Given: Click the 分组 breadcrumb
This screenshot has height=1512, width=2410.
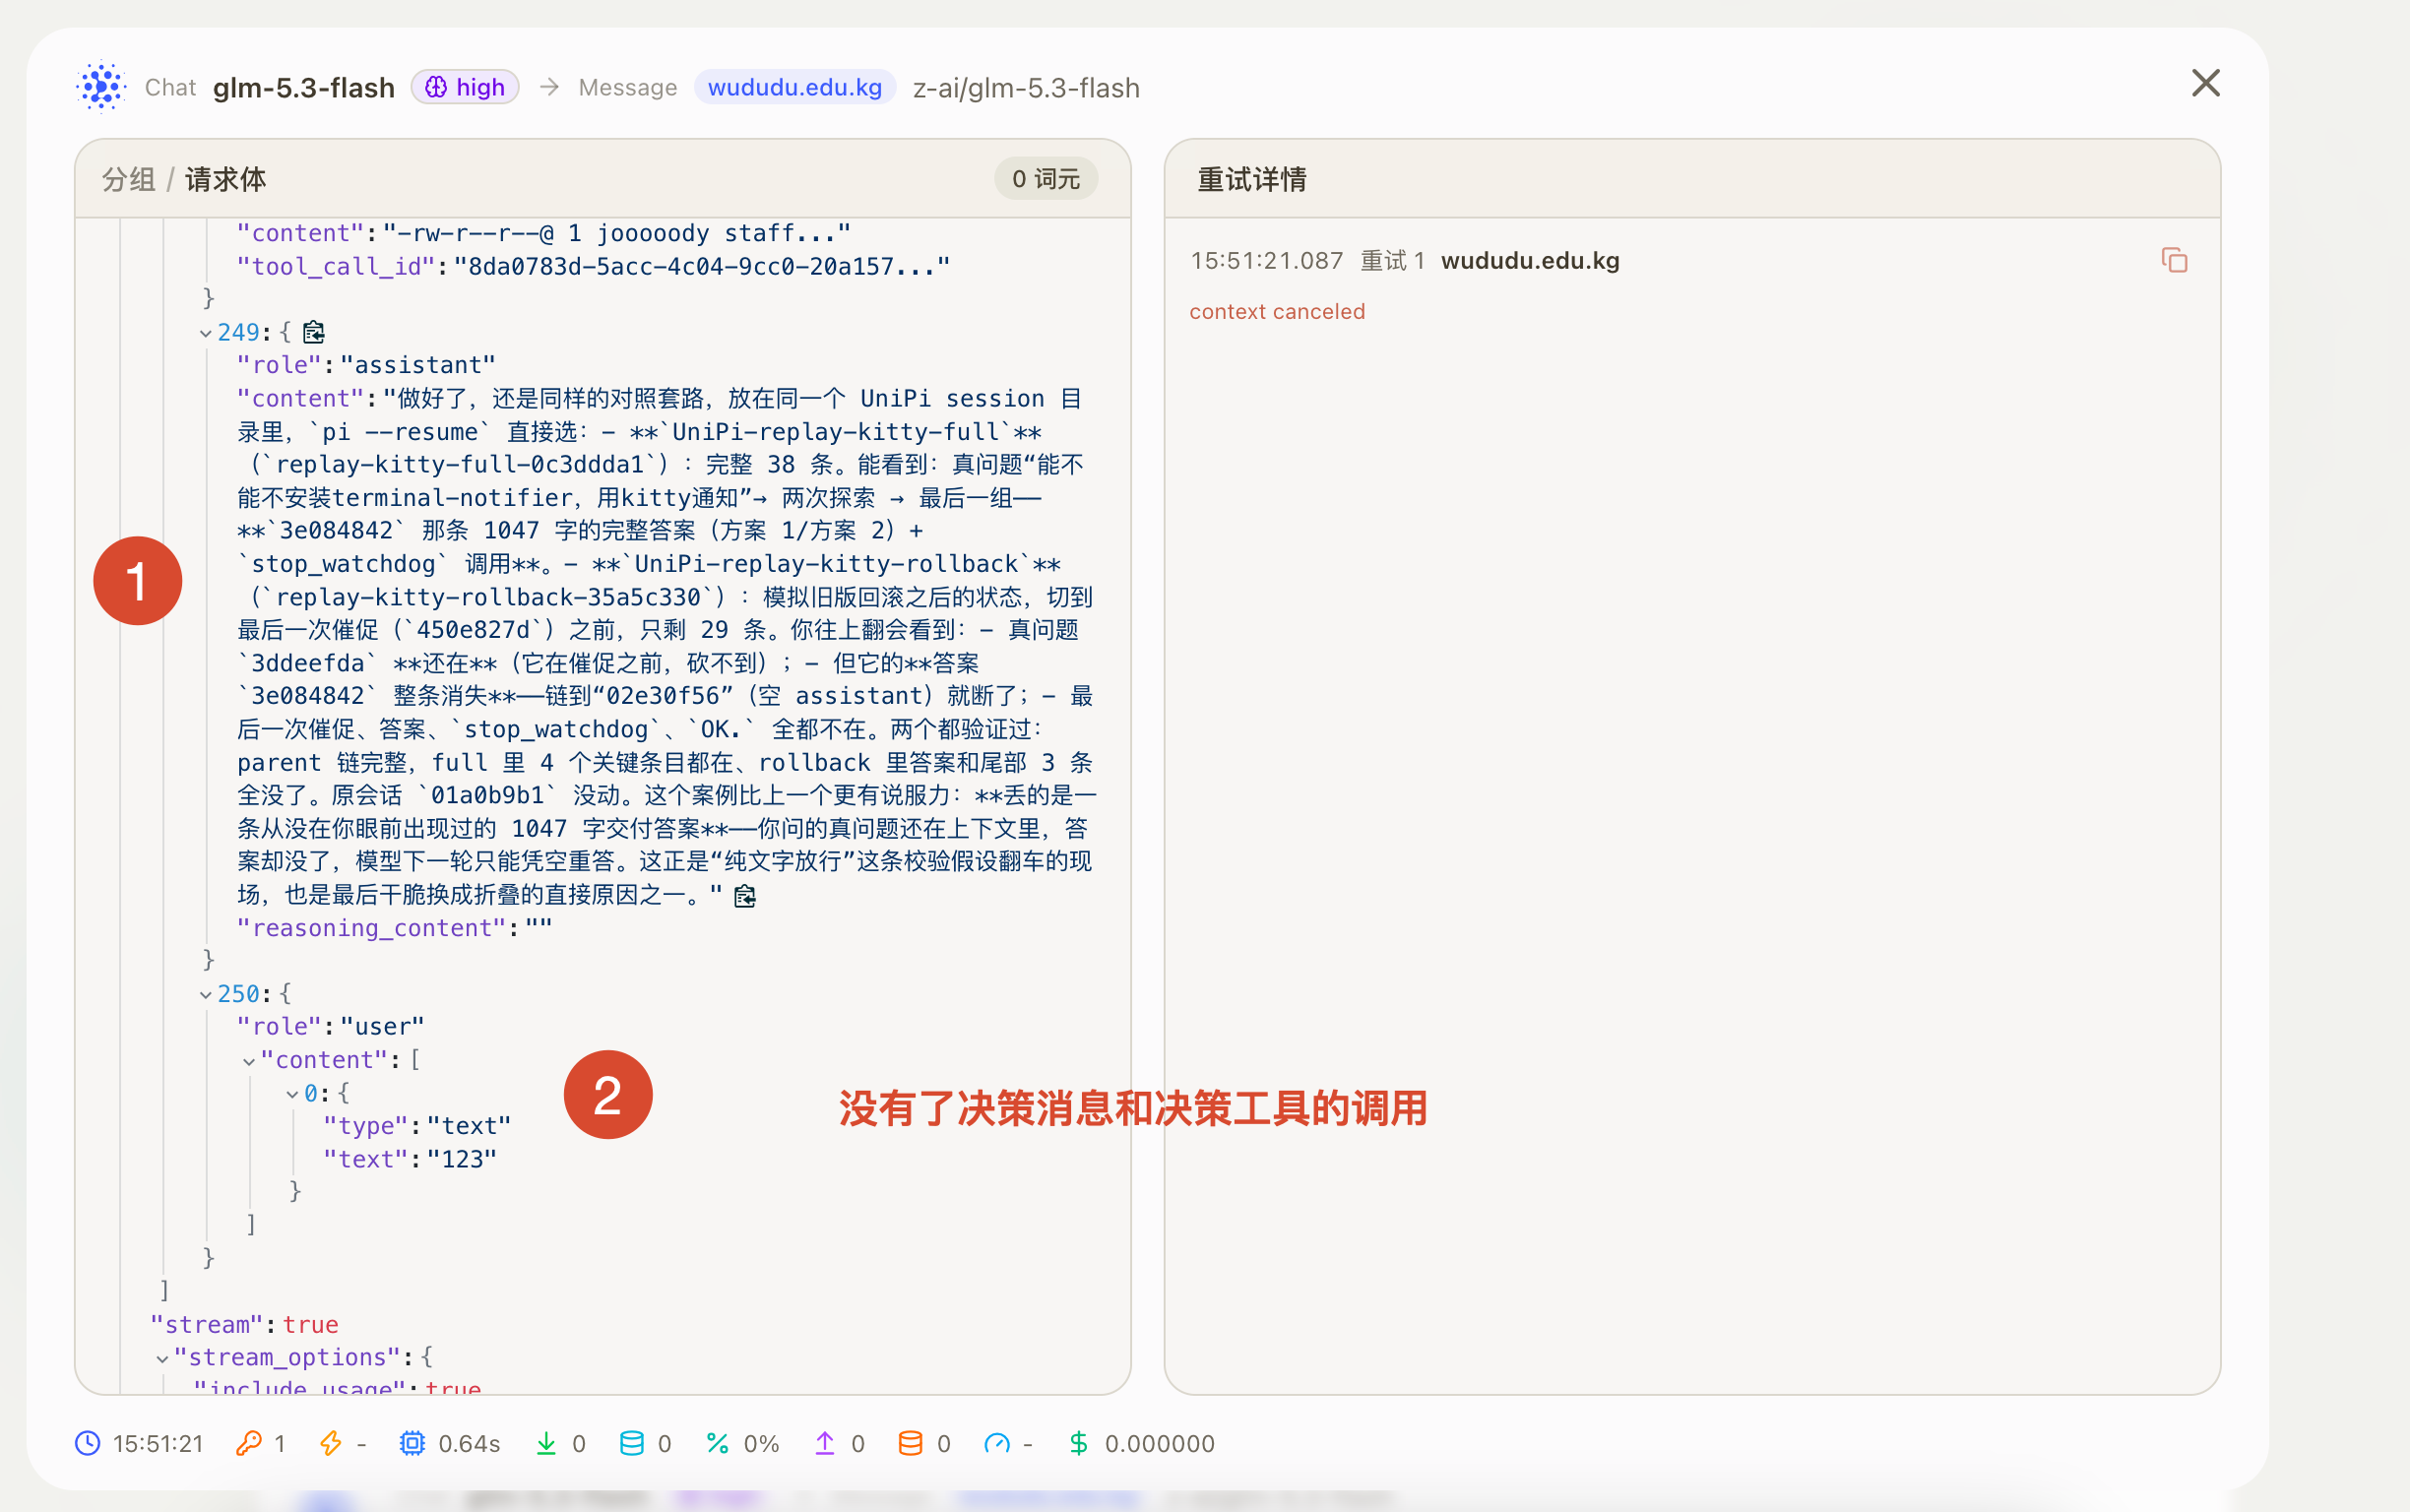Looking at the screenshot, I should 128,179.
